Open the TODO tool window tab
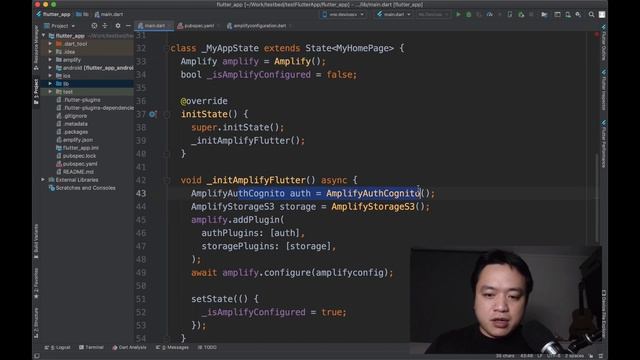This screenshot has width=640, height=360. [207, 347]
